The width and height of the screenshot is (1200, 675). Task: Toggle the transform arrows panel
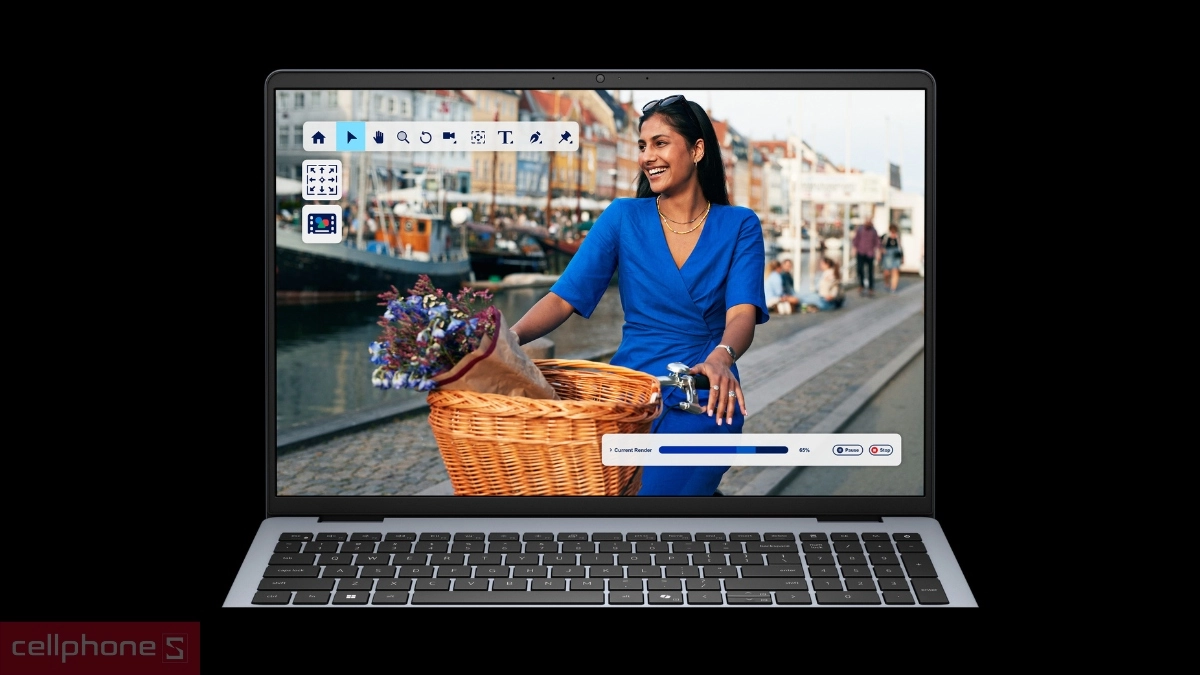click(x=322, y=180)
